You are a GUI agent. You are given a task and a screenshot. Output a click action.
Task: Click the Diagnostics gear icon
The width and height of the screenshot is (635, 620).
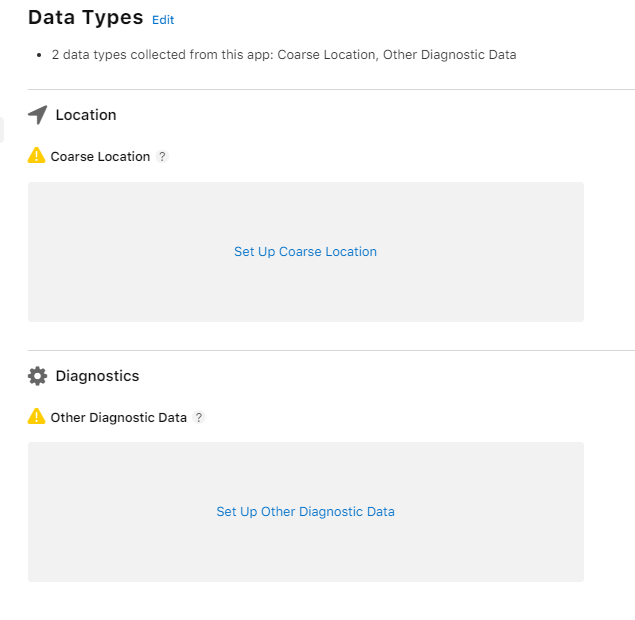37,376
